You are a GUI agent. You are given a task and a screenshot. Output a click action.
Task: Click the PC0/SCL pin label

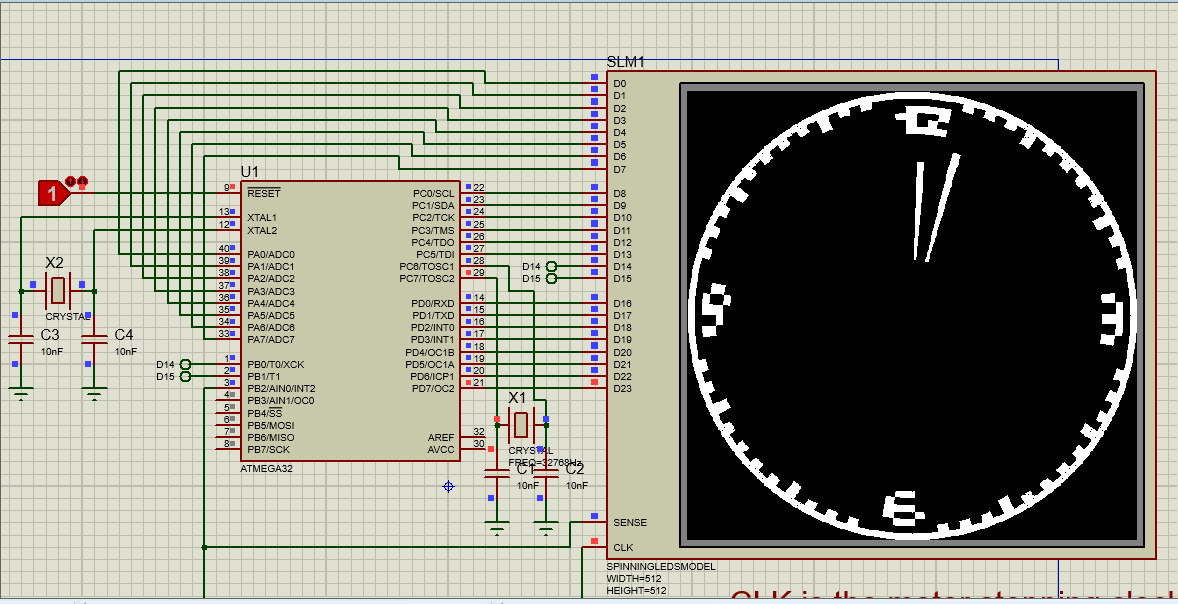pos(433,193)
